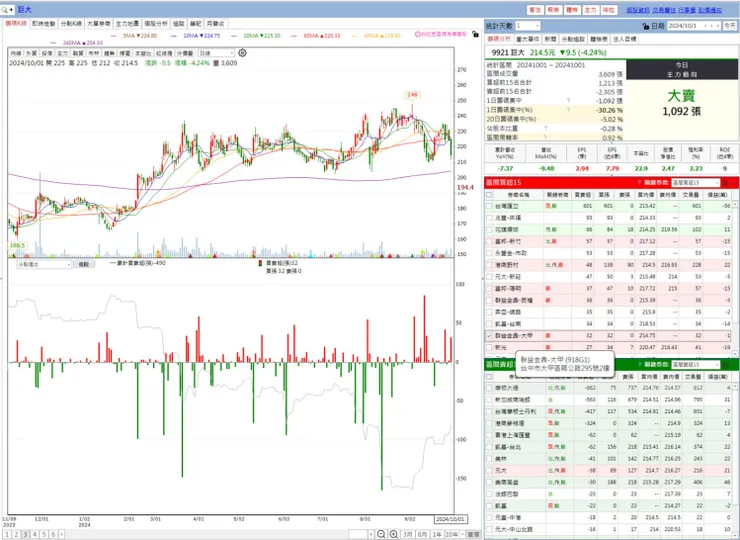Click the 10MA legend color line
740x540 pixels.
click(174, 35)
